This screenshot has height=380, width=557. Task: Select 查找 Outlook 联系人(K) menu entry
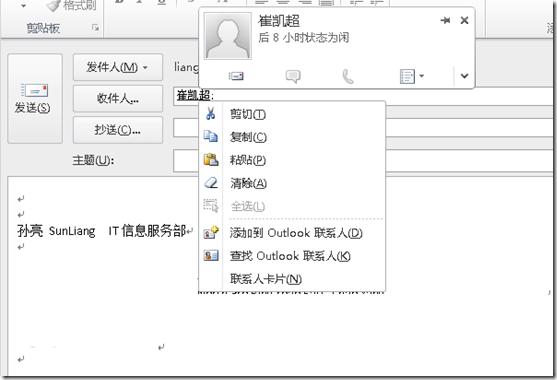click(x=292, y=256)
